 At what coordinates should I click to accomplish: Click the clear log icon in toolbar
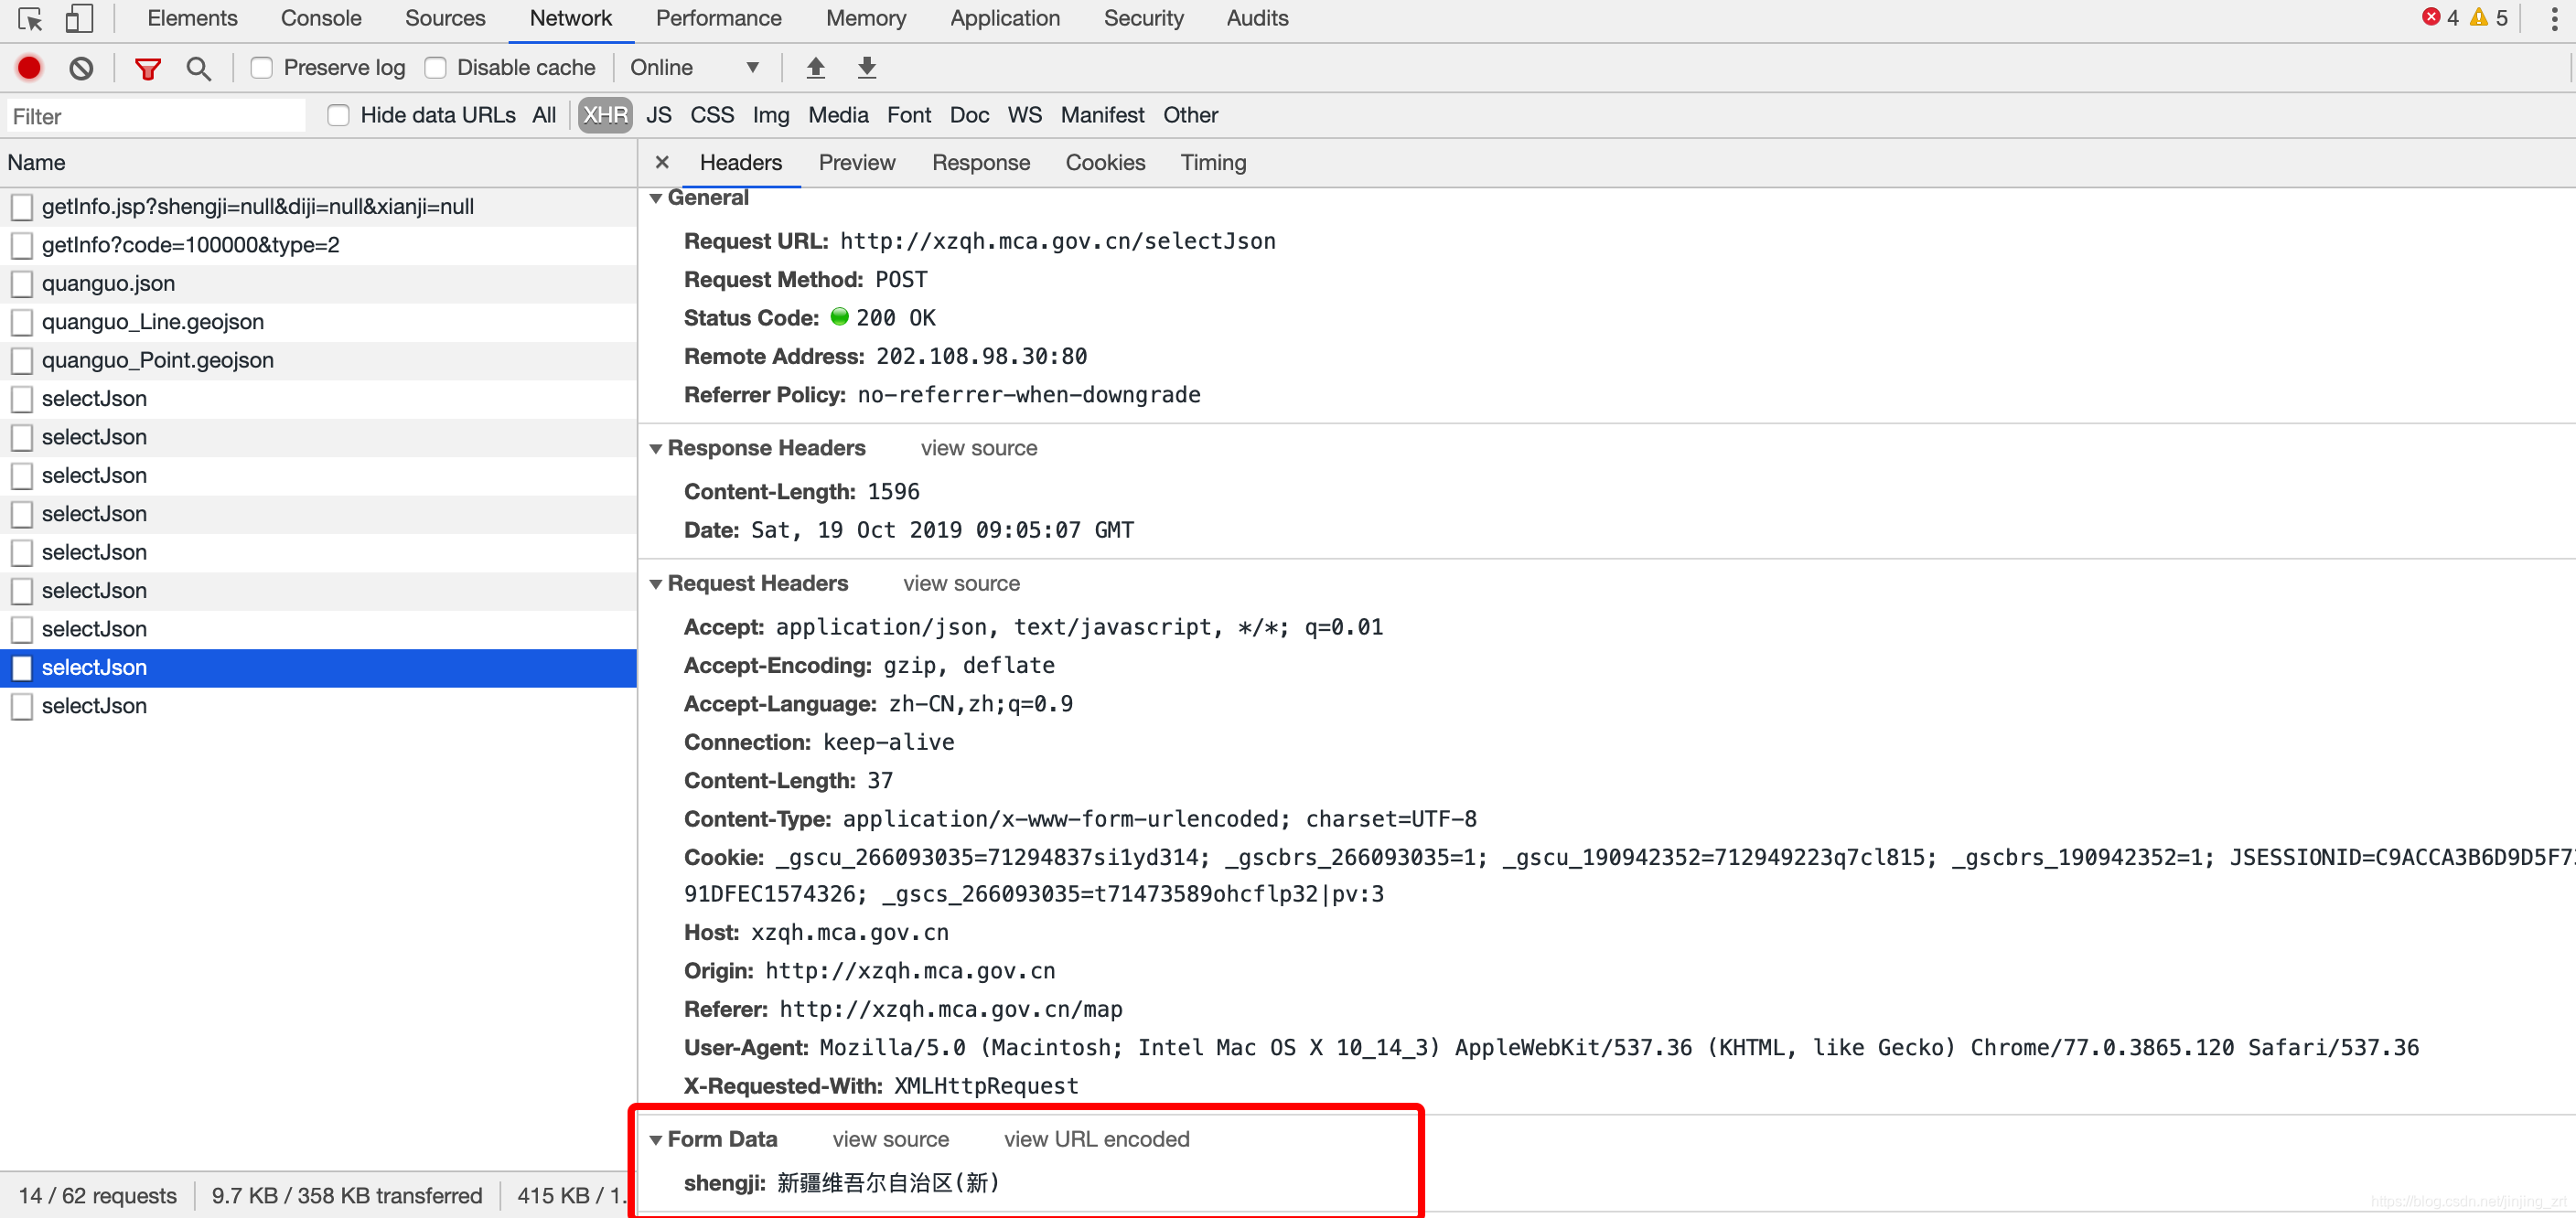click(80, 68)
